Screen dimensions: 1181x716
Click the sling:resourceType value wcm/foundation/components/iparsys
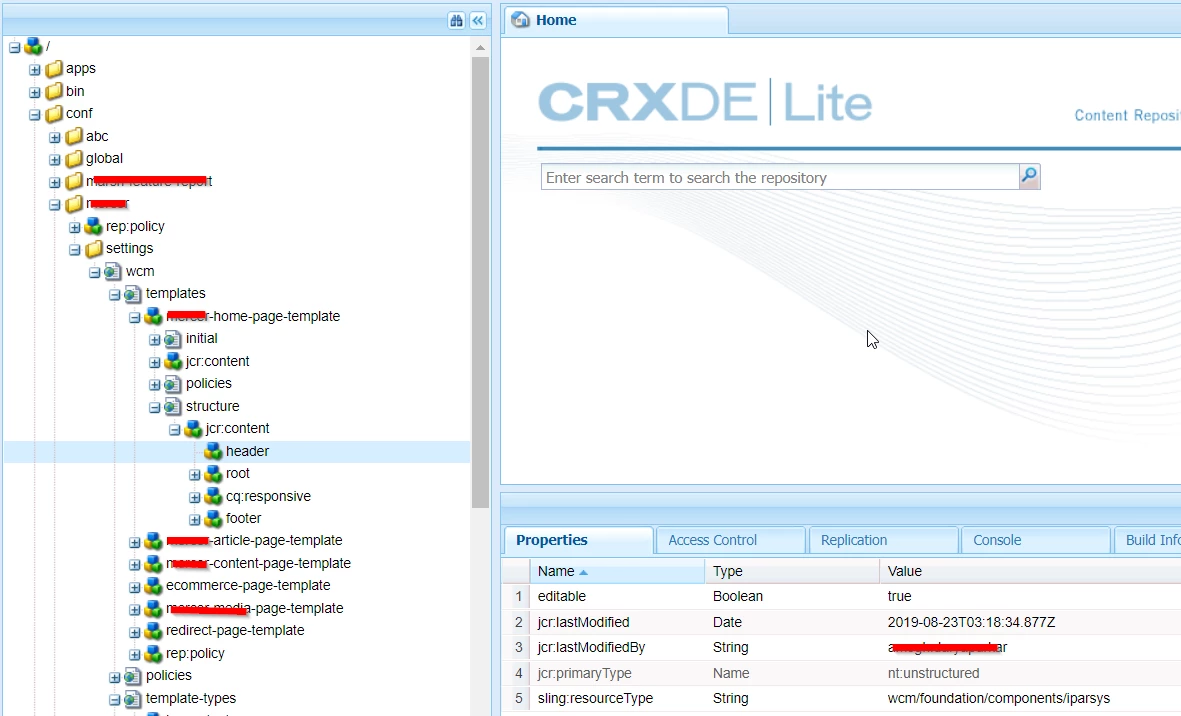coord(999,699)
